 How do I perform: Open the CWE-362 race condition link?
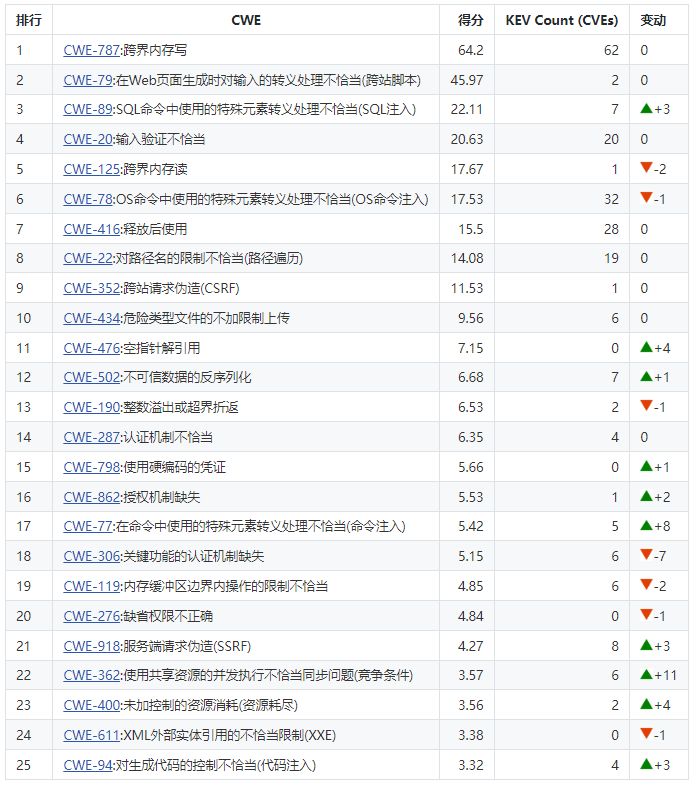tap(92, 676)
